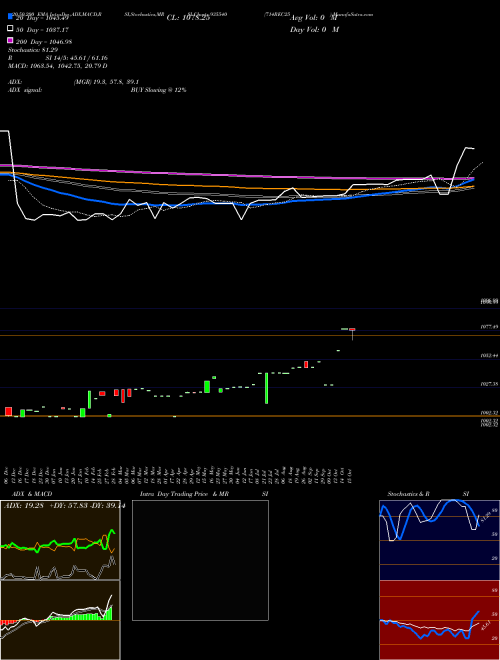
Task: Click the white 50 Day EMA legend swatch
Action: point(11,29)
